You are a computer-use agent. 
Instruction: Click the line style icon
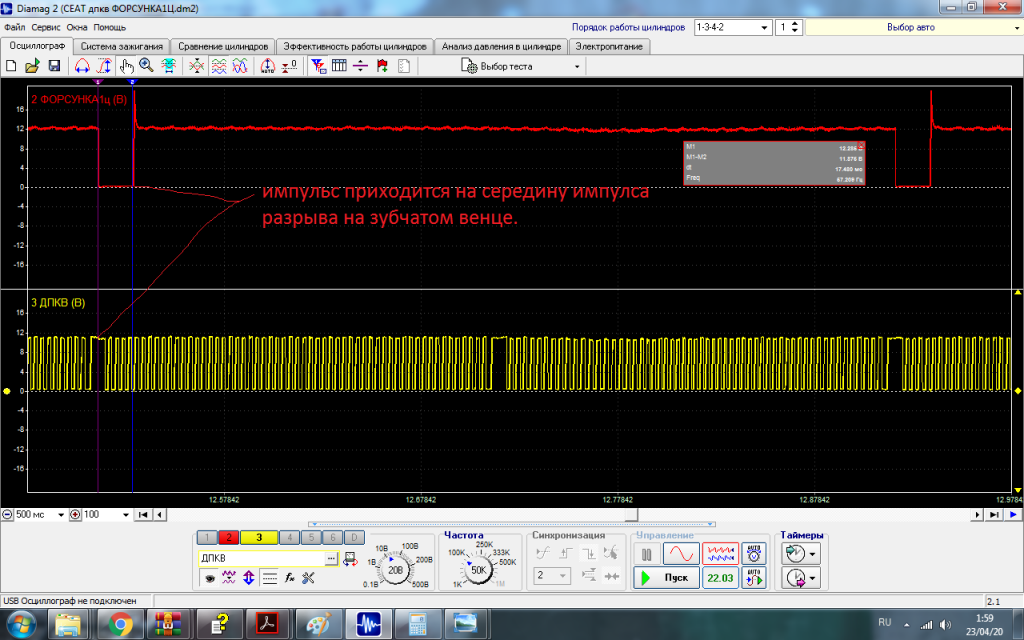(269, 578)
